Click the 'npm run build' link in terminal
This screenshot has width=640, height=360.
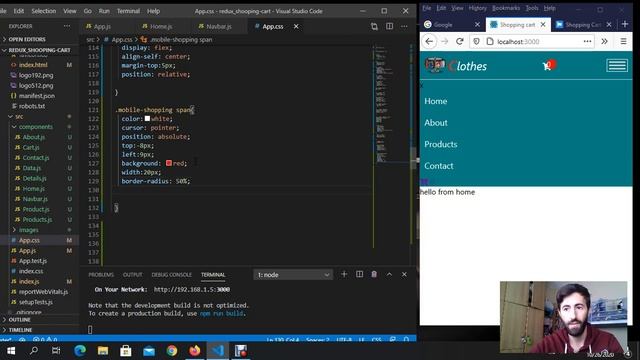222,313
